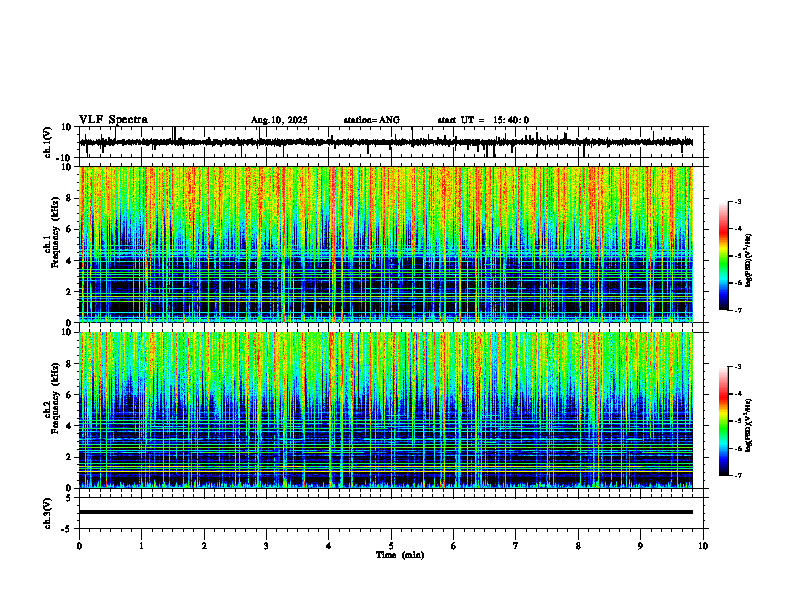Click the "2" tick on the time axis
Viewport: 792px width, 612px height.
204,546
